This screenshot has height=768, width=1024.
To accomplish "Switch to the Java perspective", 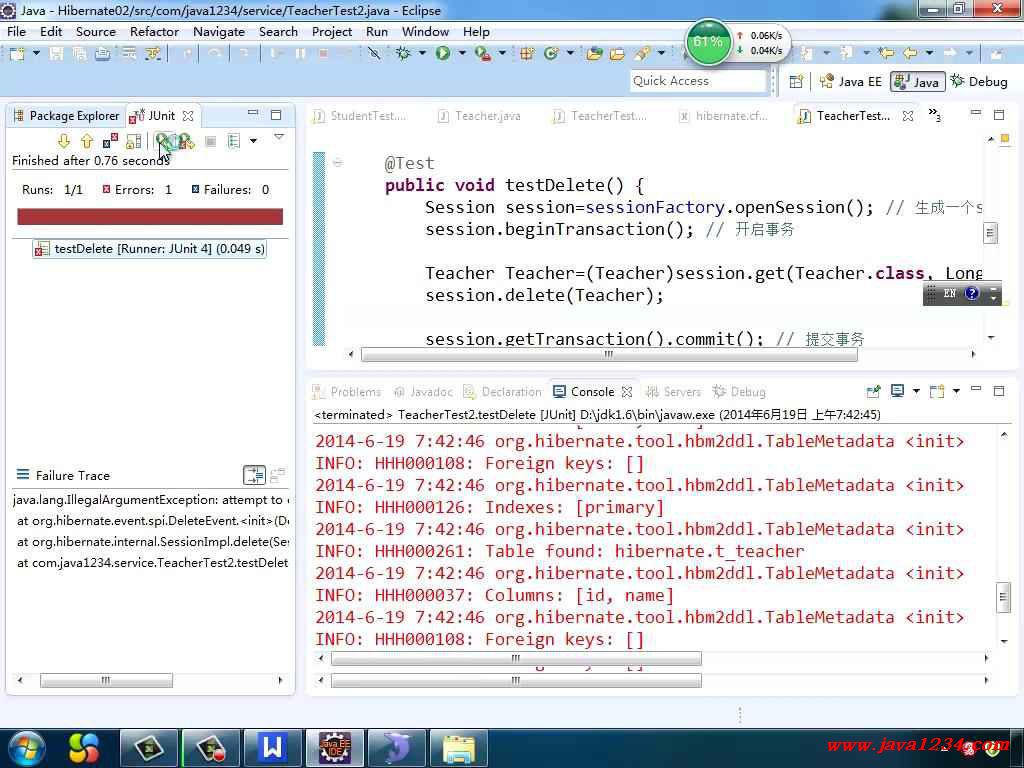I will point(917,82).
